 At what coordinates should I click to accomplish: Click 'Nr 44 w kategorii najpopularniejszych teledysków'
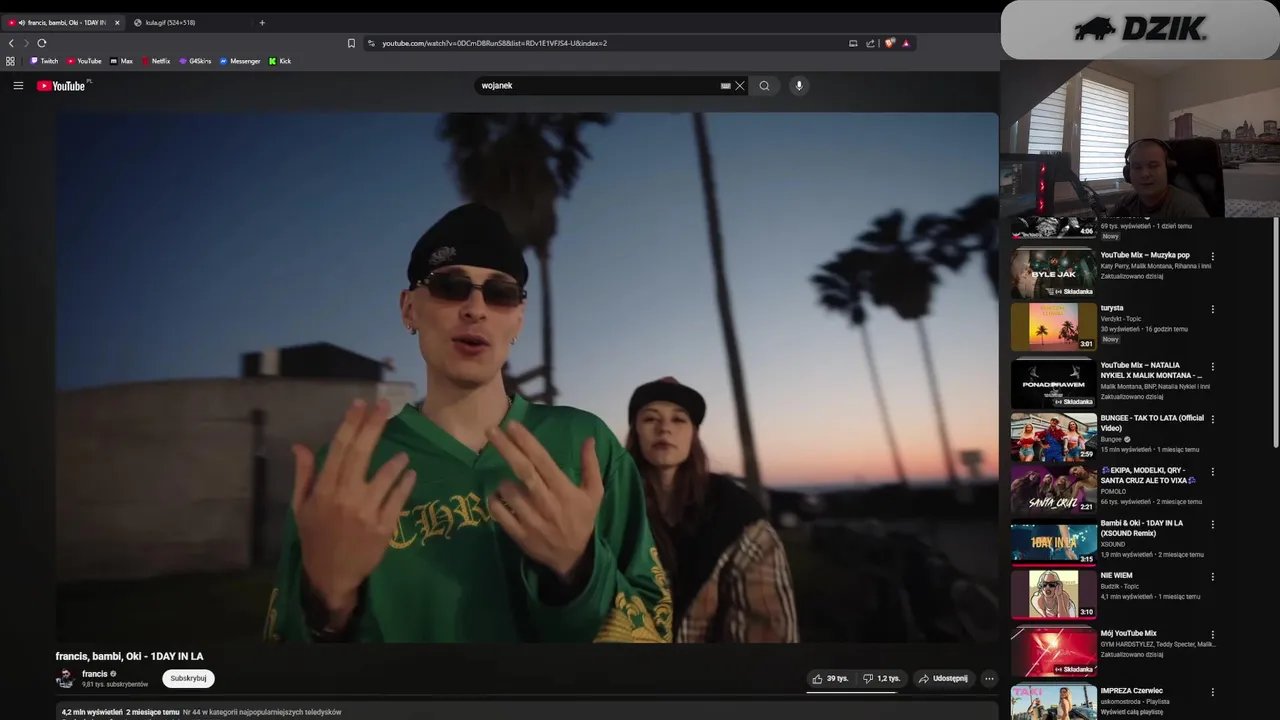(x=262, y=712)
